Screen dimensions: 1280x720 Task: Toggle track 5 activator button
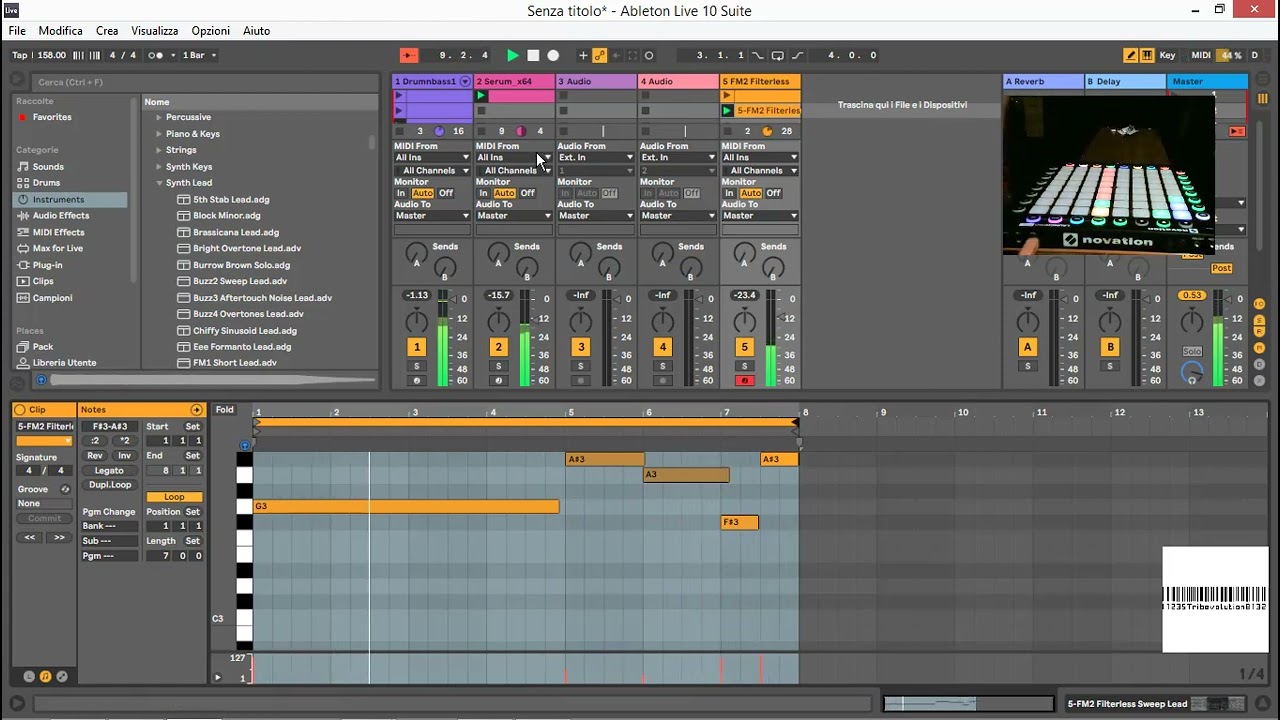[x=744, y=347]
